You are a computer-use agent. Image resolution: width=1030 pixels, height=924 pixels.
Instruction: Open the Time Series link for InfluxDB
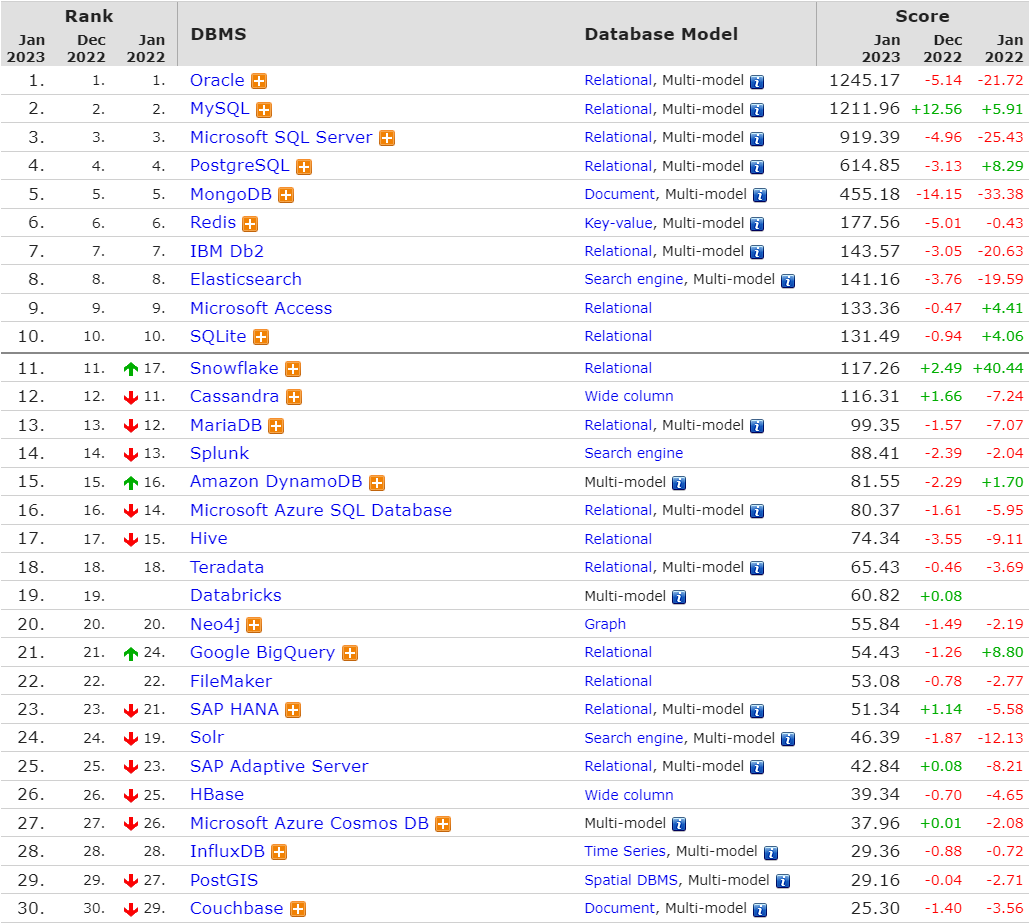click(x=625, y=852)
